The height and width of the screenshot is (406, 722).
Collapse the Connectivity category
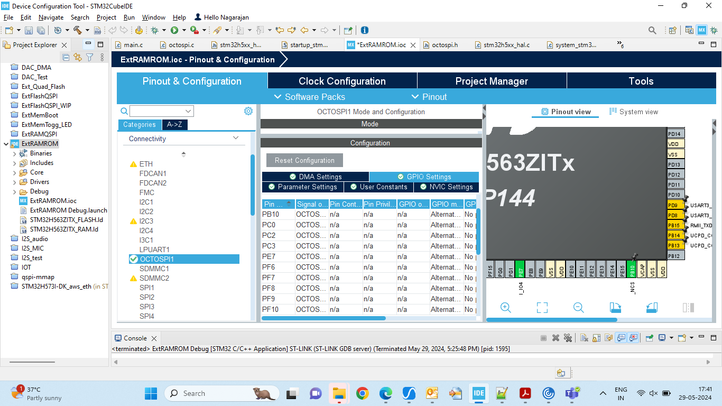[x=235, y=138]
